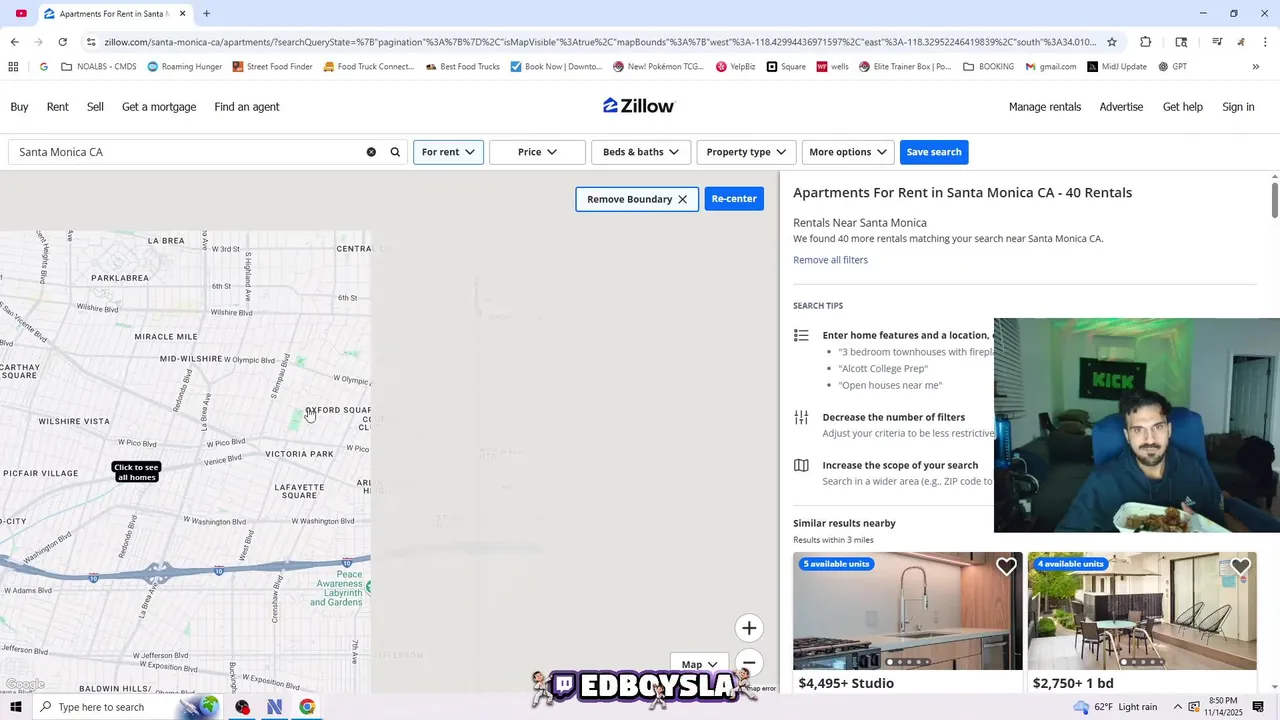Open the Buy menu
The height and width of the screenshot is (720, 1280).
[19, 107]
